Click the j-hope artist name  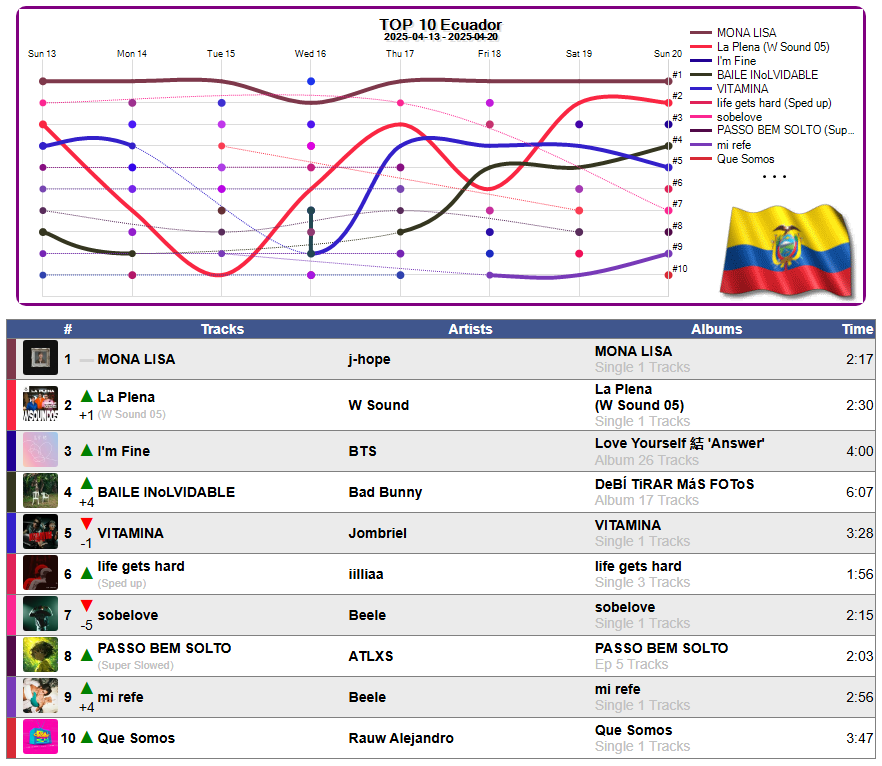tap(369, 359)
